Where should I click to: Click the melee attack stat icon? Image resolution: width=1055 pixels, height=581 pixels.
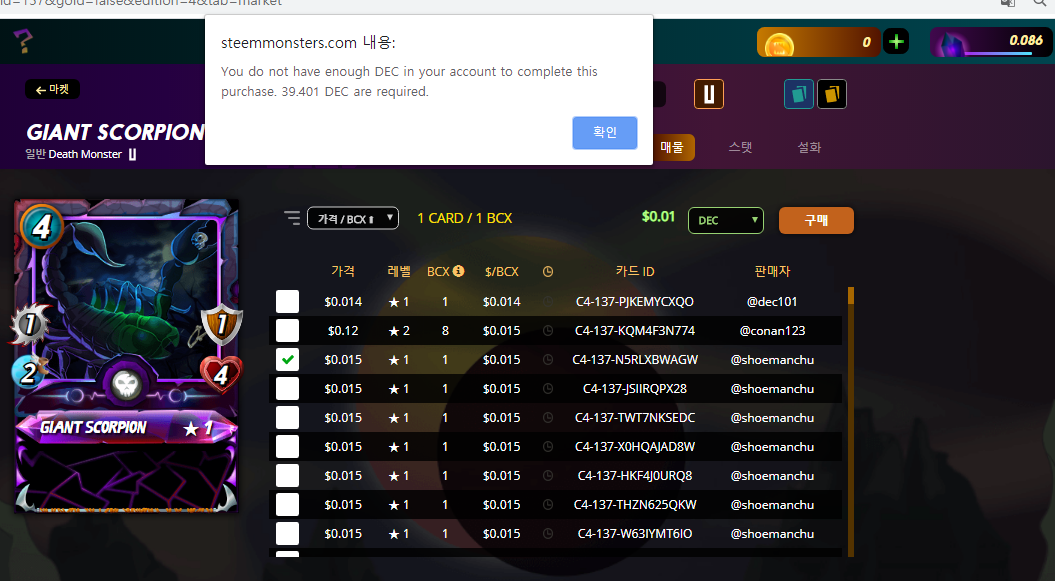pos(30,324)
